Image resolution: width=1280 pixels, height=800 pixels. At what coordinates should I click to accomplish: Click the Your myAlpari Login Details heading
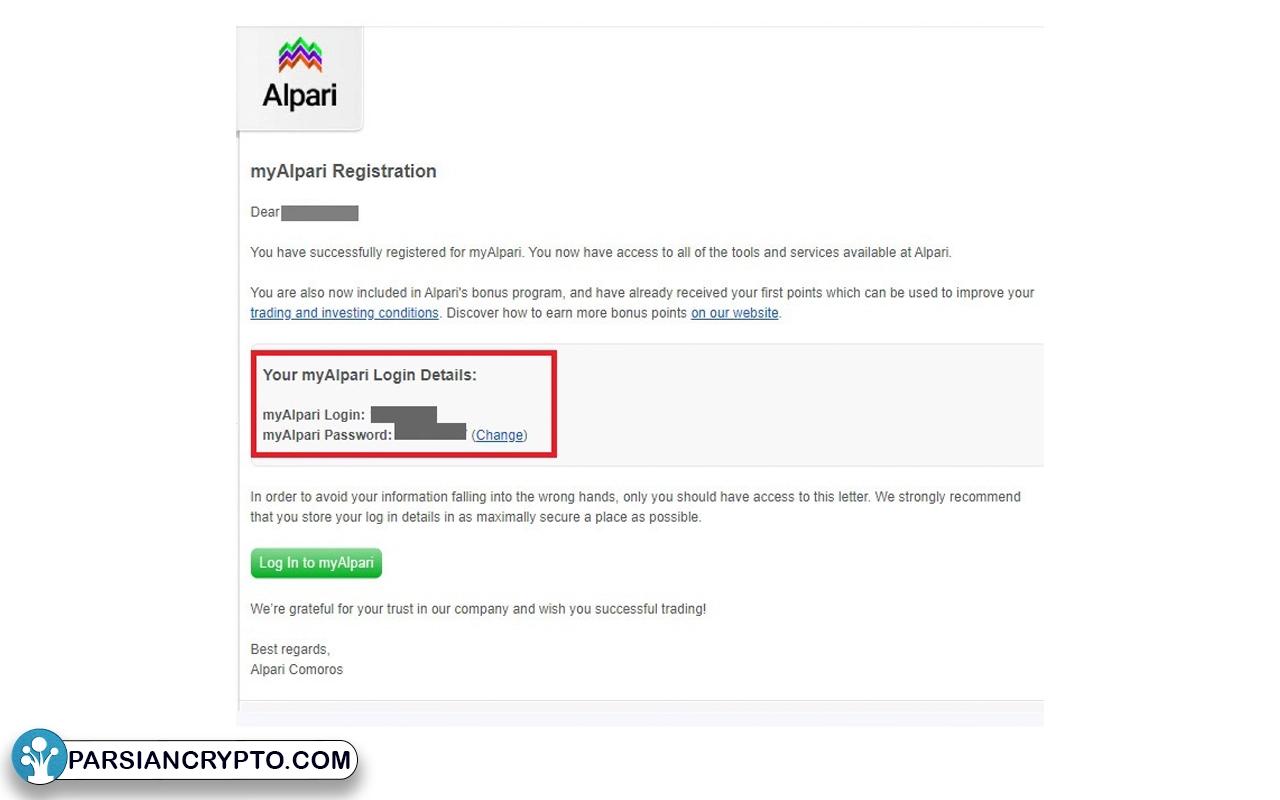[370, 375]
